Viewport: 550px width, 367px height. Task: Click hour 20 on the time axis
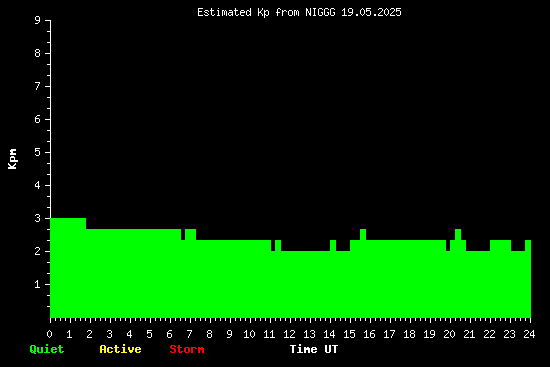[x=449, y=334]
